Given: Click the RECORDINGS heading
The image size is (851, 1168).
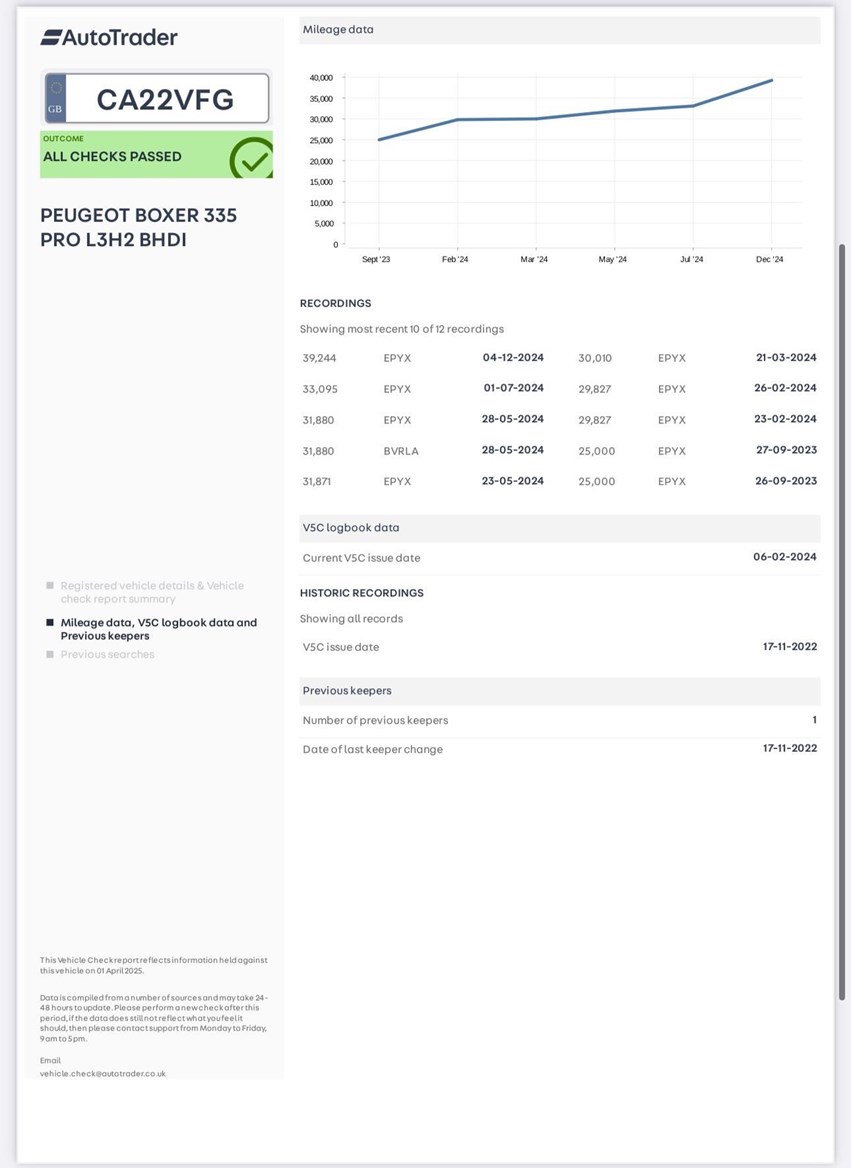Looking at the screenshot, I should (x=335, y=303).
